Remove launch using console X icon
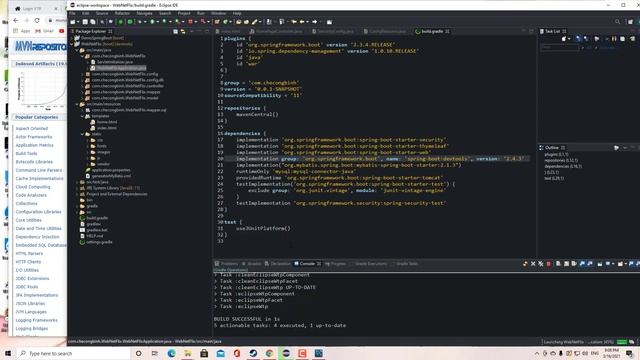Screen dimensions: 640x360 point(533,264)
